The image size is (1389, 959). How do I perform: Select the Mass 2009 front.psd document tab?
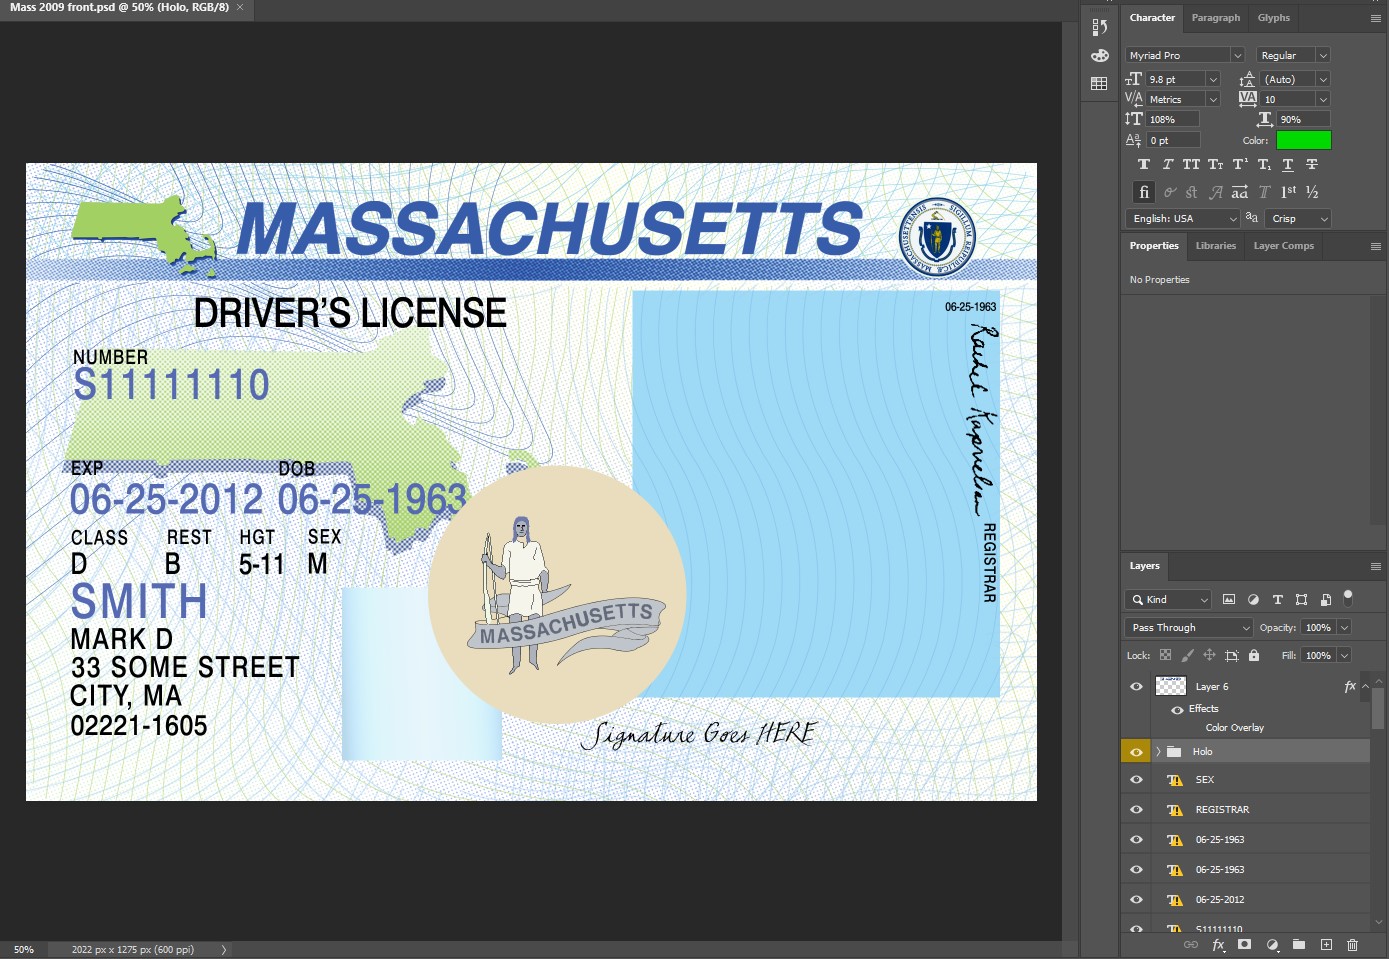pos(119,7)
